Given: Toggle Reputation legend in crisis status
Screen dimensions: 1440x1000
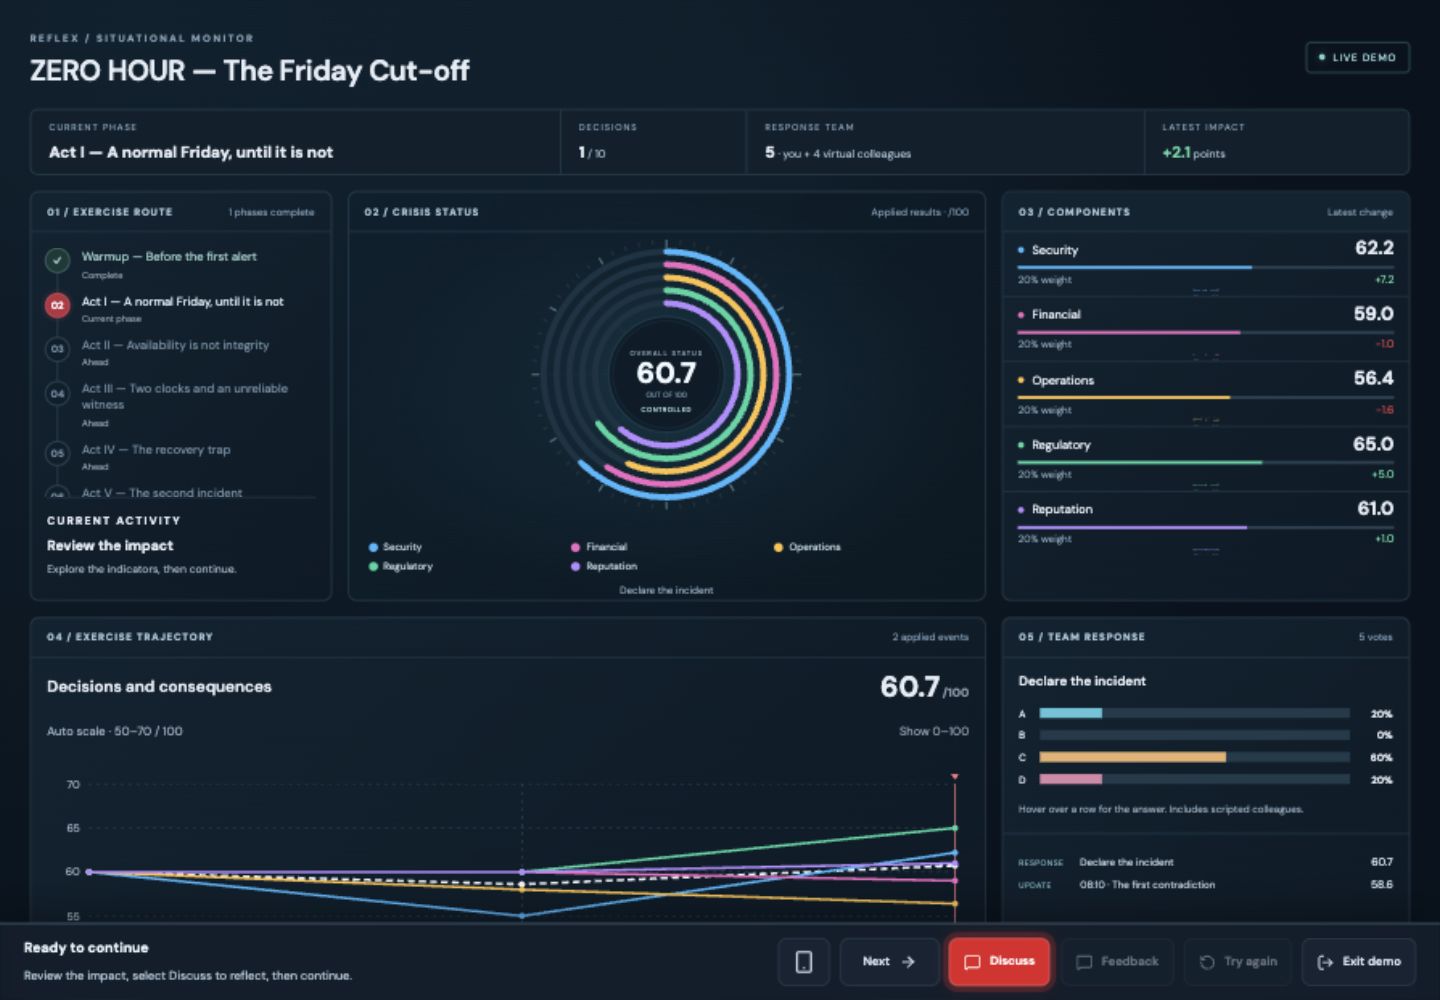Looking at the screenshot, I should pyautogui.click(x=604, y=566).
